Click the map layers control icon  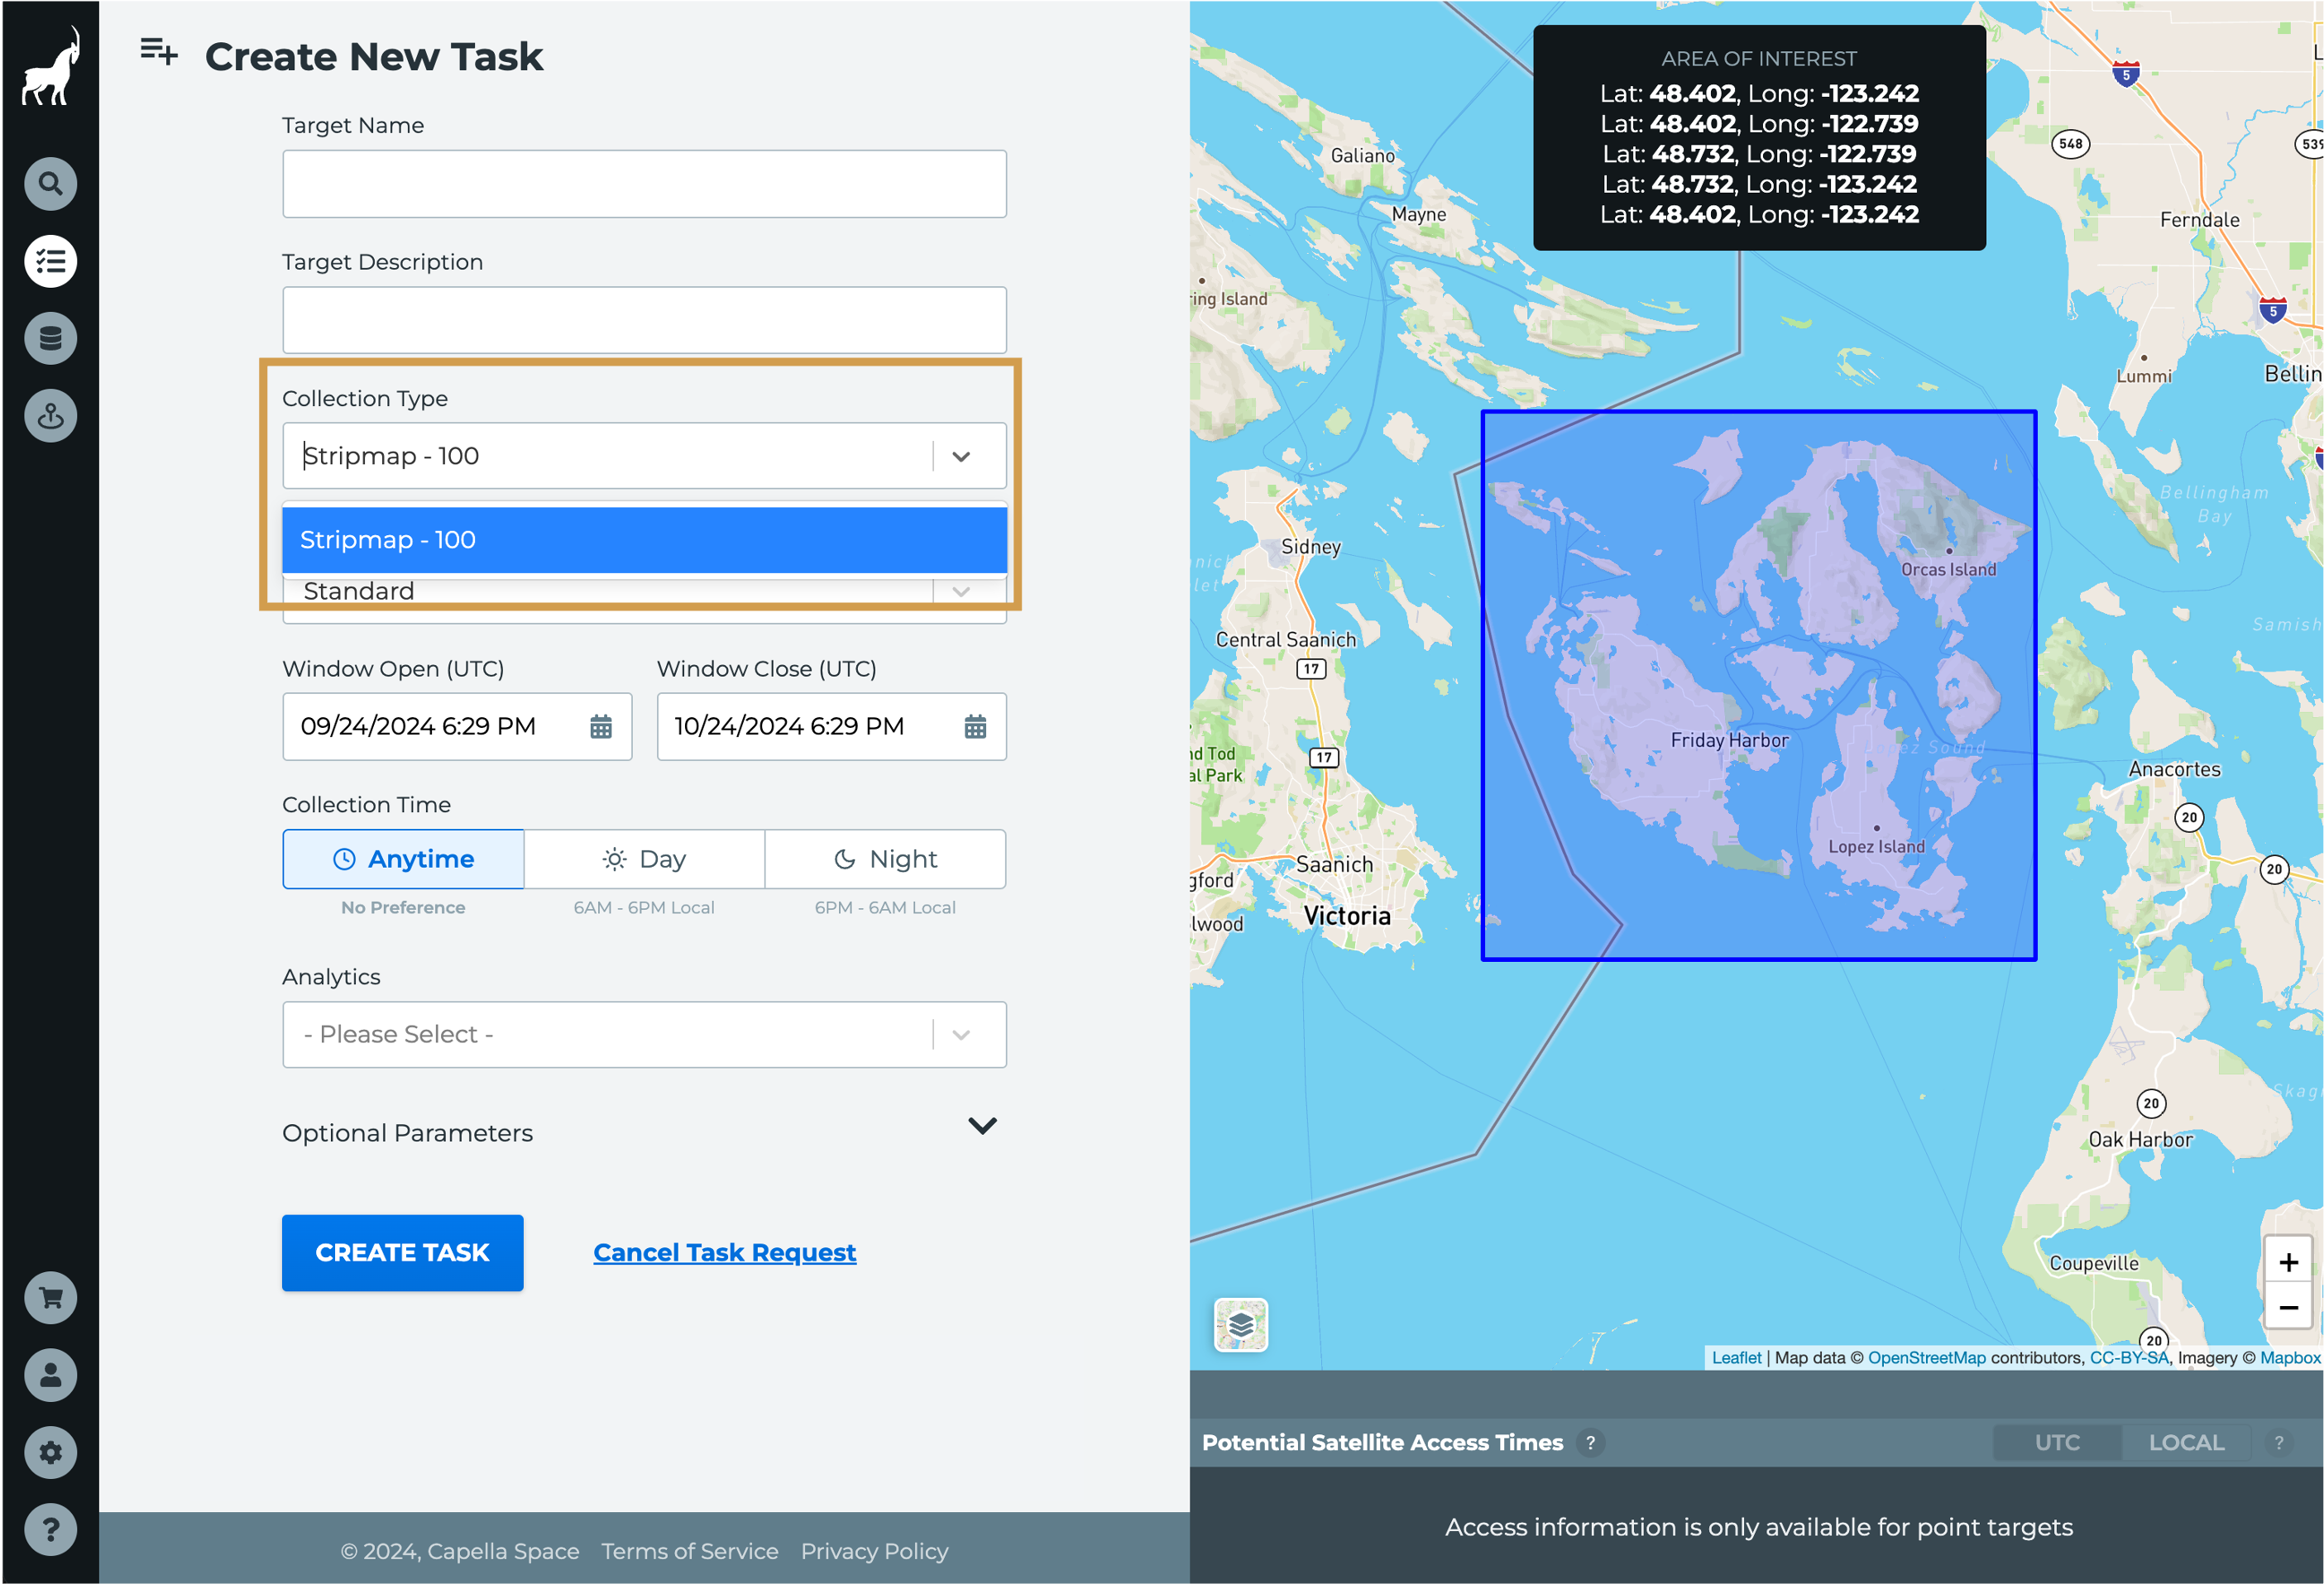pos(1242,1324)
